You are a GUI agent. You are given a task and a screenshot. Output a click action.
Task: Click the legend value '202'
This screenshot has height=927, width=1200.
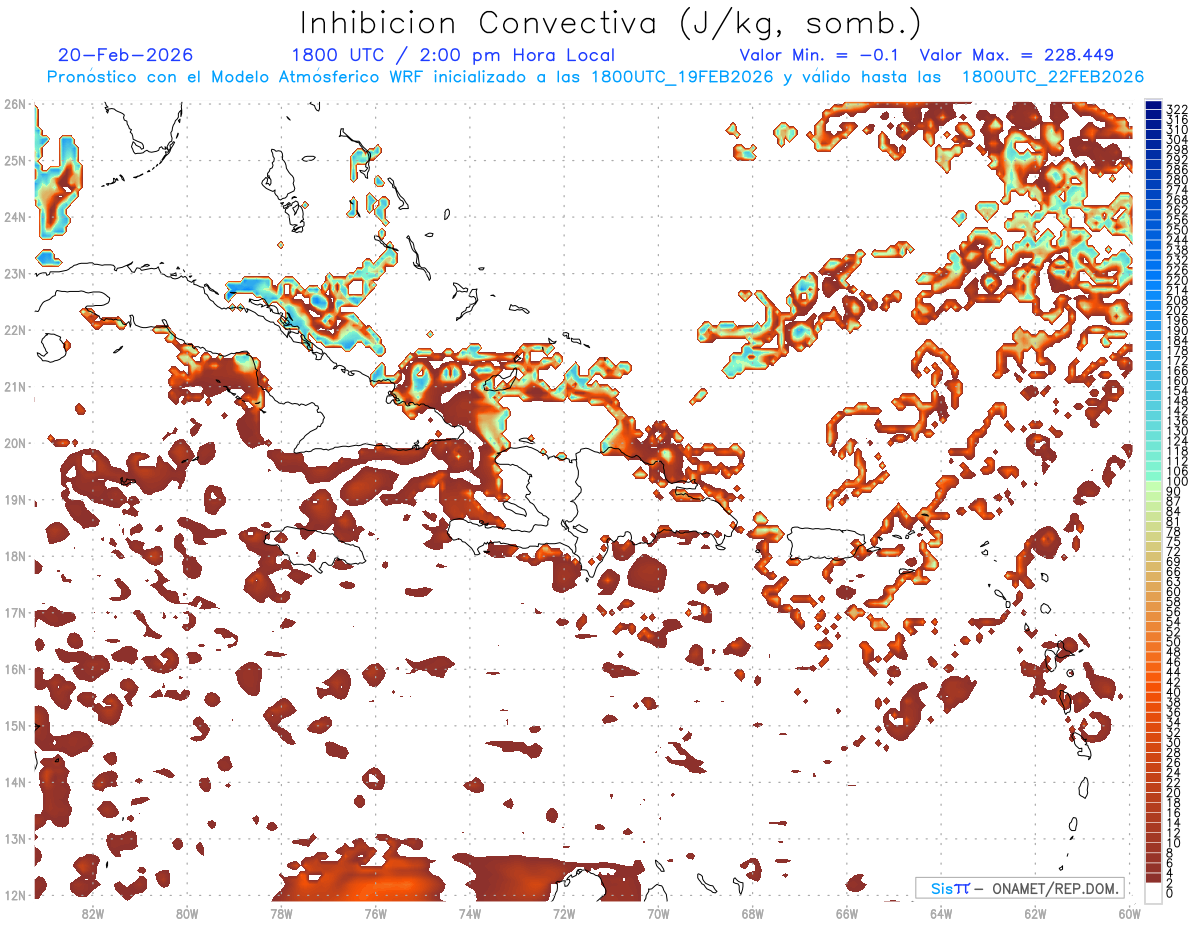pos(1177,311)
